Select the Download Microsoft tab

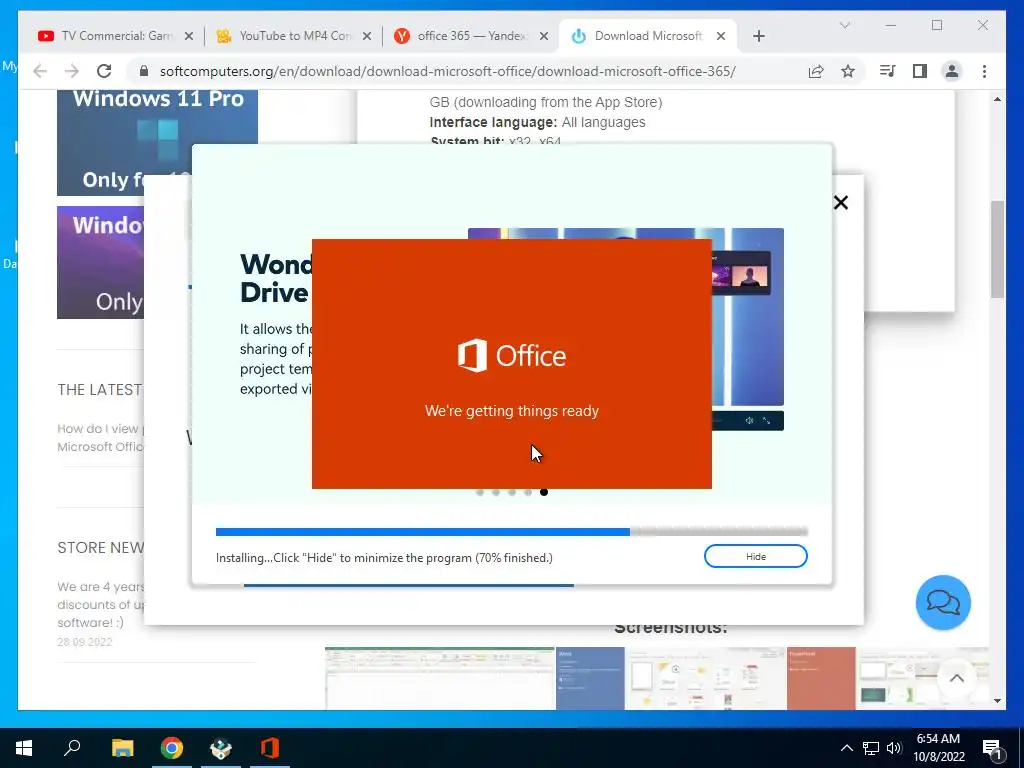point(648,36)
